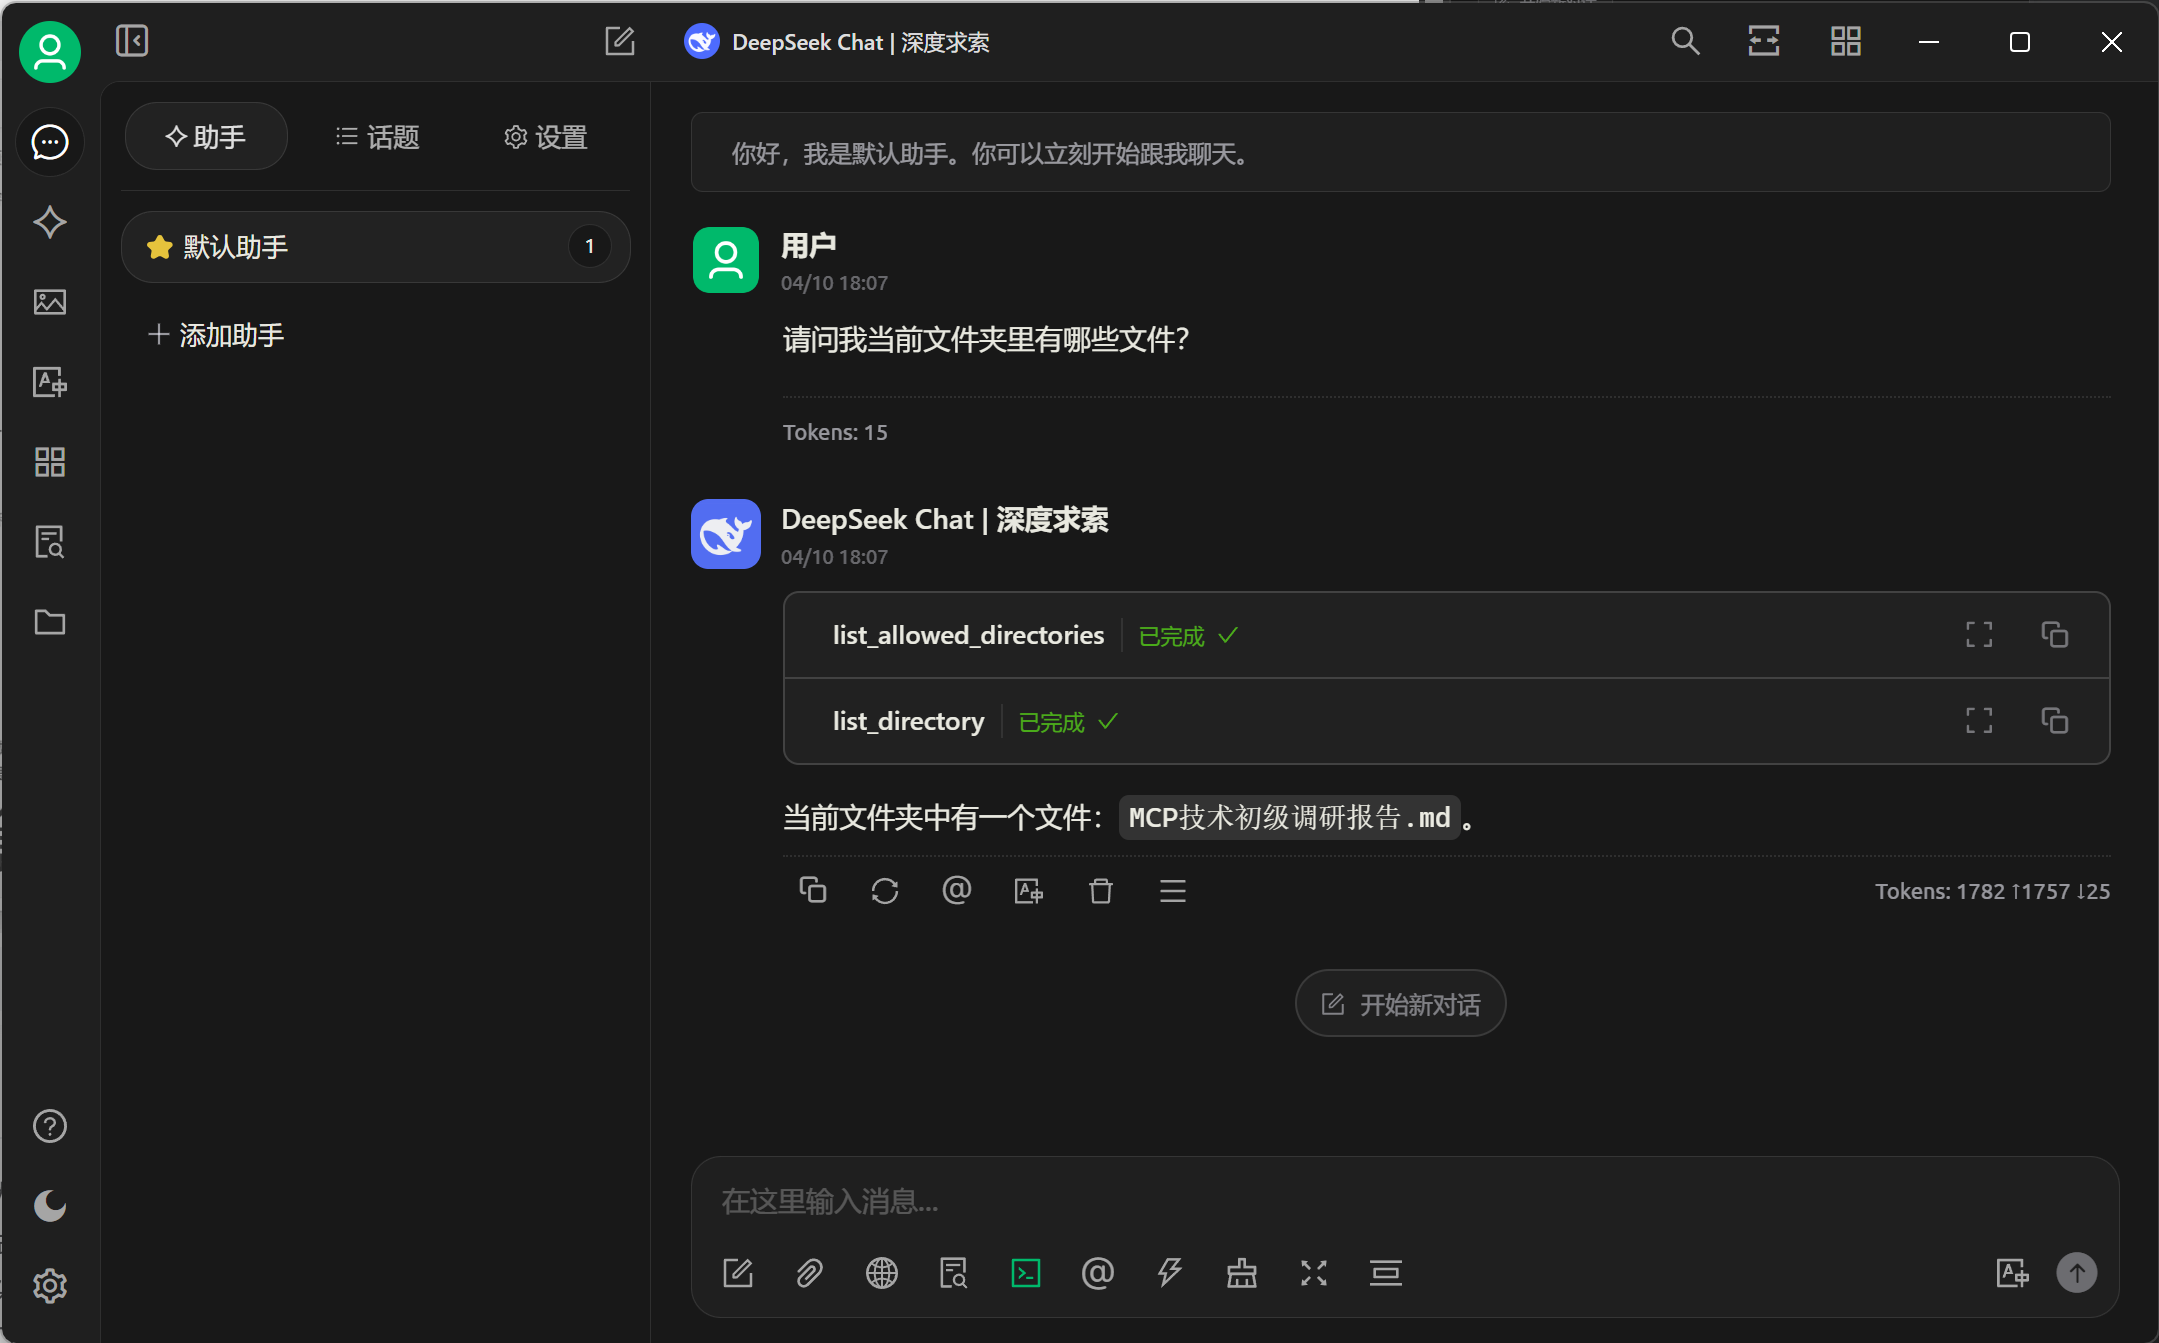Open the translate icon in left sidebar

50,382
